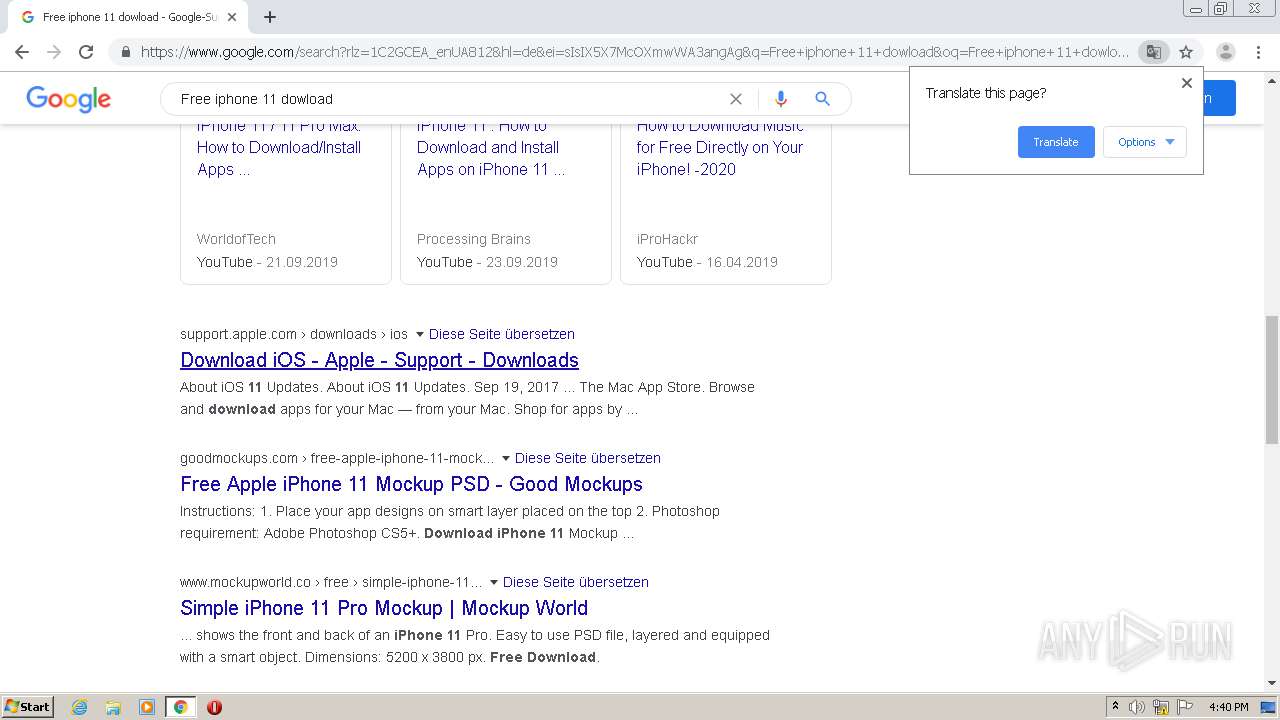Run search with magnifier icon

822,99
